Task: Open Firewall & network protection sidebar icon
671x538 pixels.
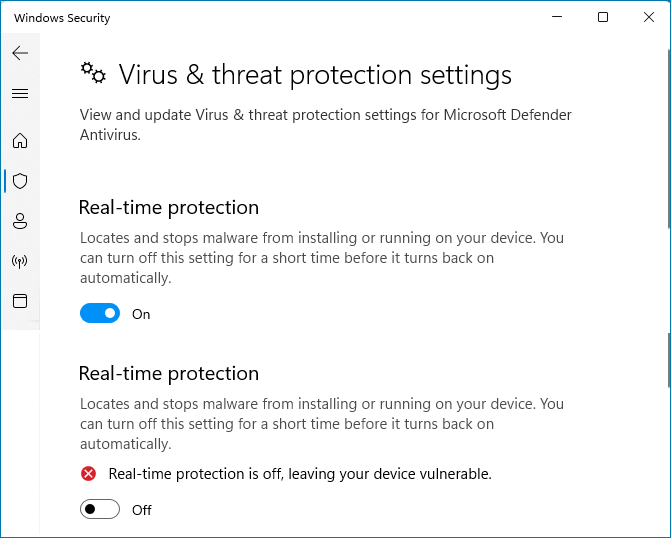Action: point(20,261)
